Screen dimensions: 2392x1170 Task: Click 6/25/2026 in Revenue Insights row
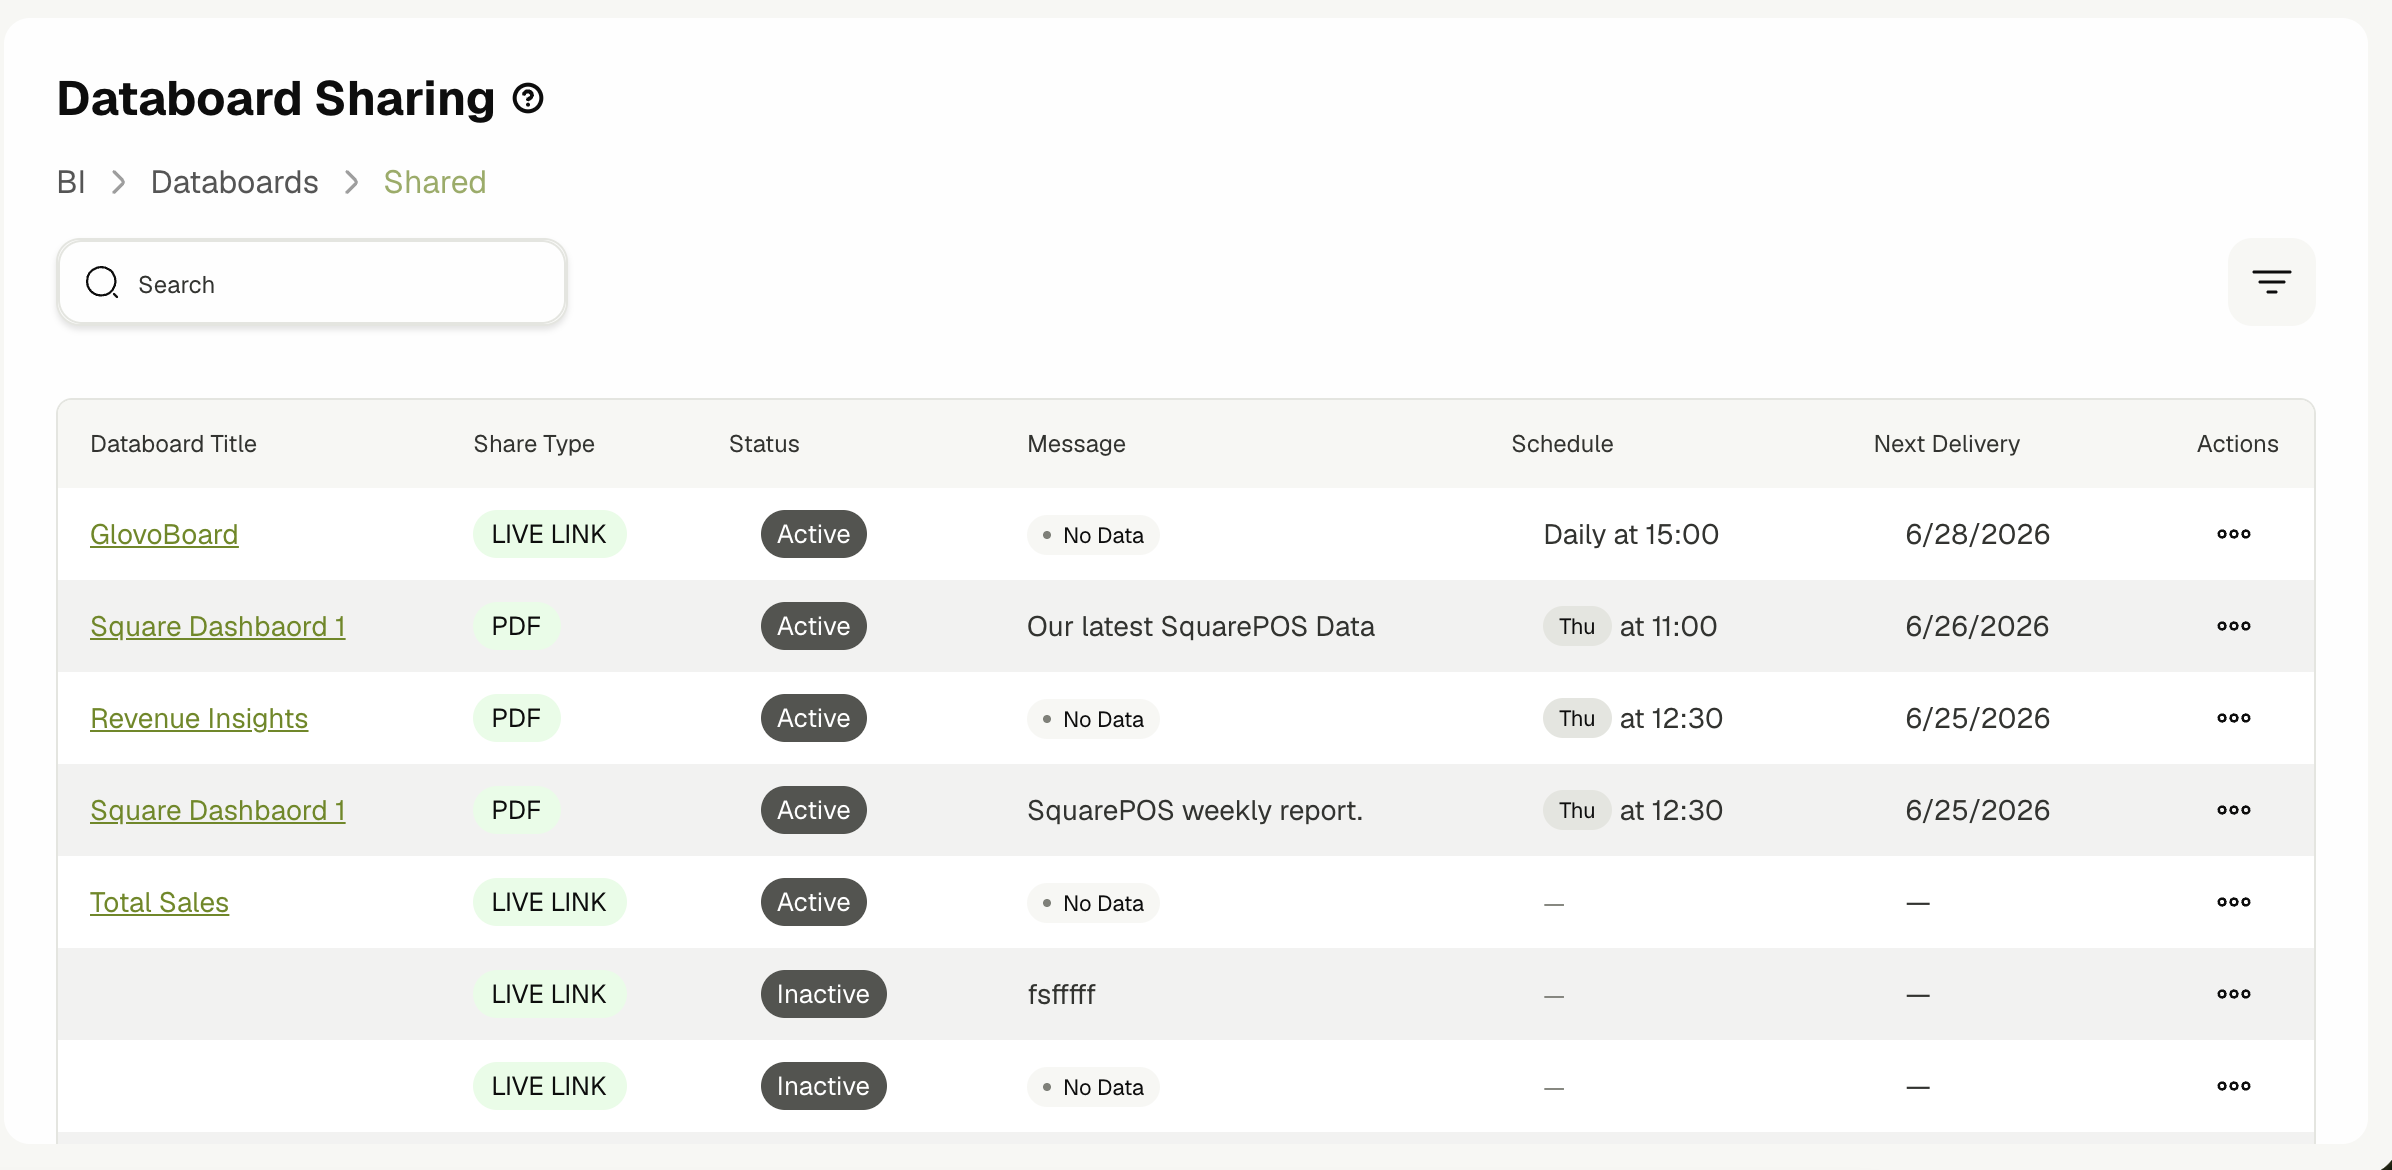[x=1977, y=718]
